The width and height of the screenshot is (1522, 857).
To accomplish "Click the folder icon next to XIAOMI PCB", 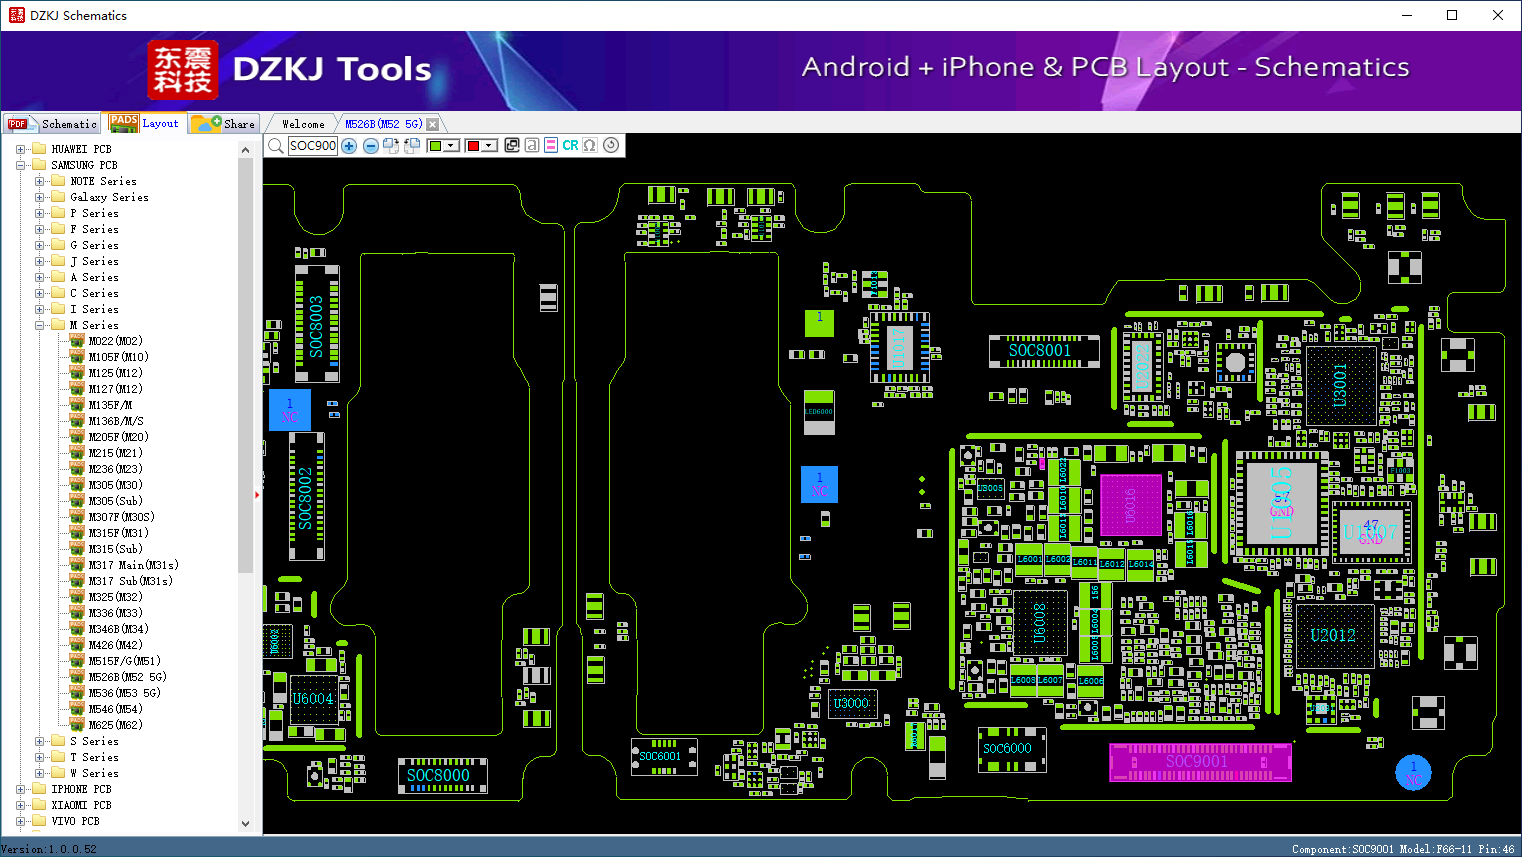I will [x=39, y=805].
